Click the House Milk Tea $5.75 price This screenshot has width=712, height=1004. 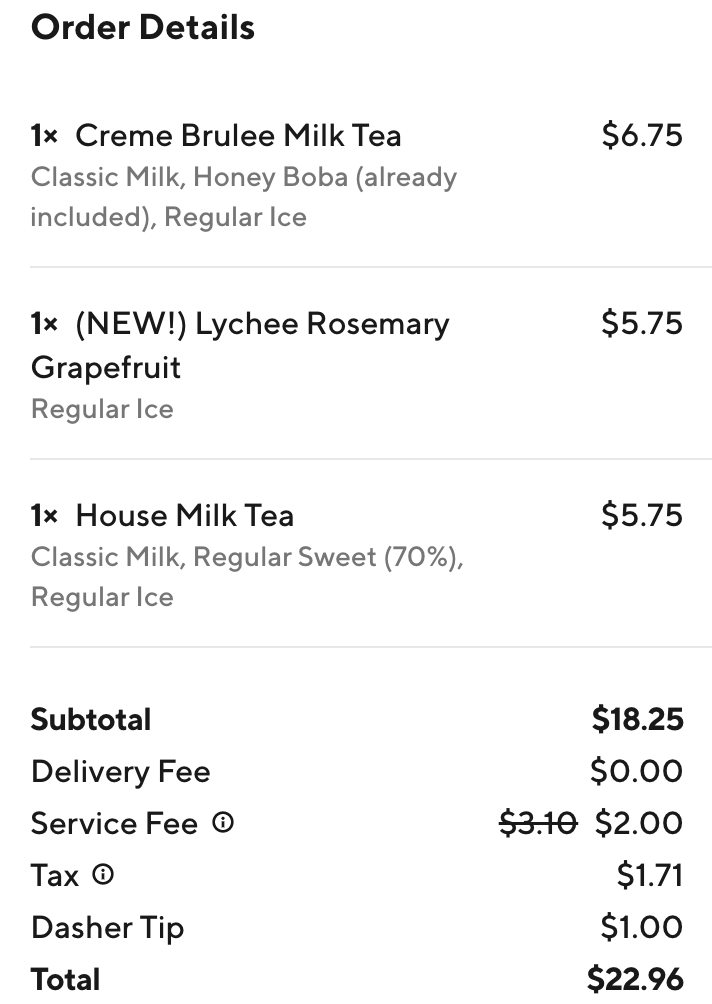coord(642,515)
